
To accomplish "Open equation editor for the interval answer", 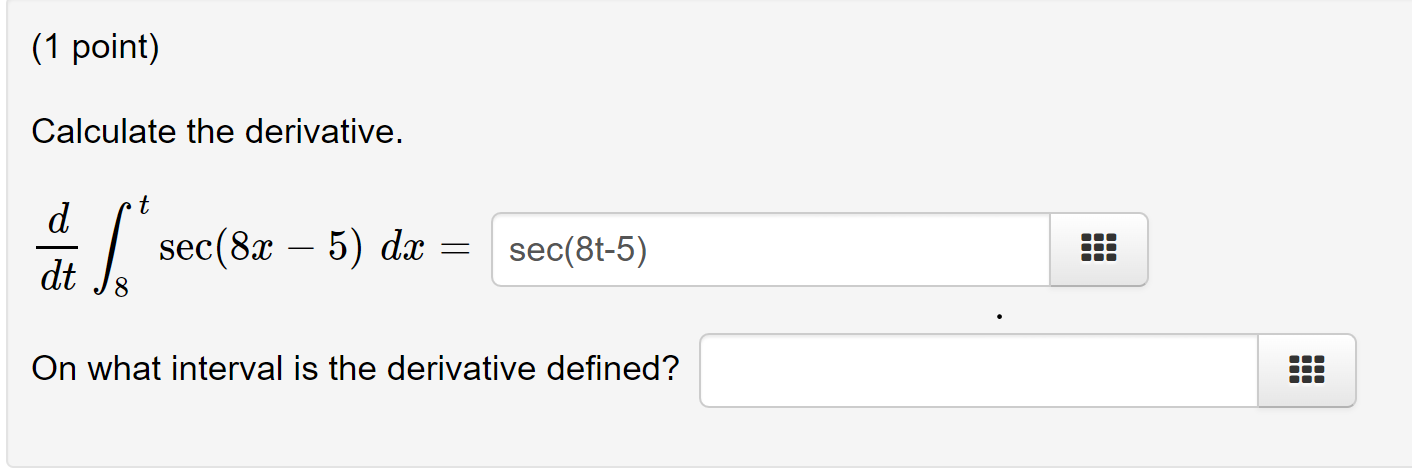I will tap(1307, 370).
